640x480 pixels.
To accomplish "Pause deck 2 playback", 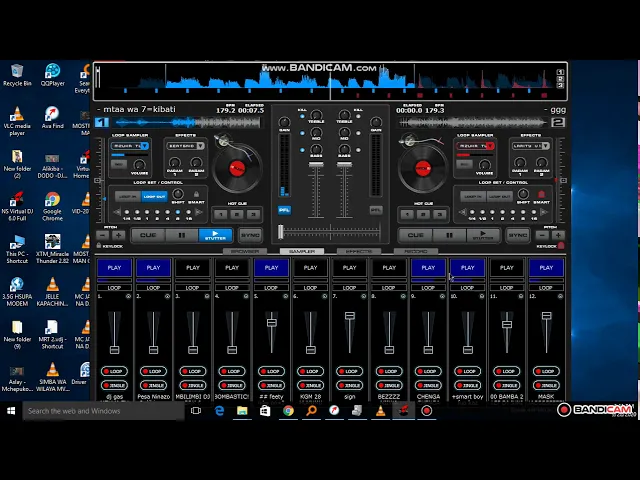I will [x=449, y=235].
